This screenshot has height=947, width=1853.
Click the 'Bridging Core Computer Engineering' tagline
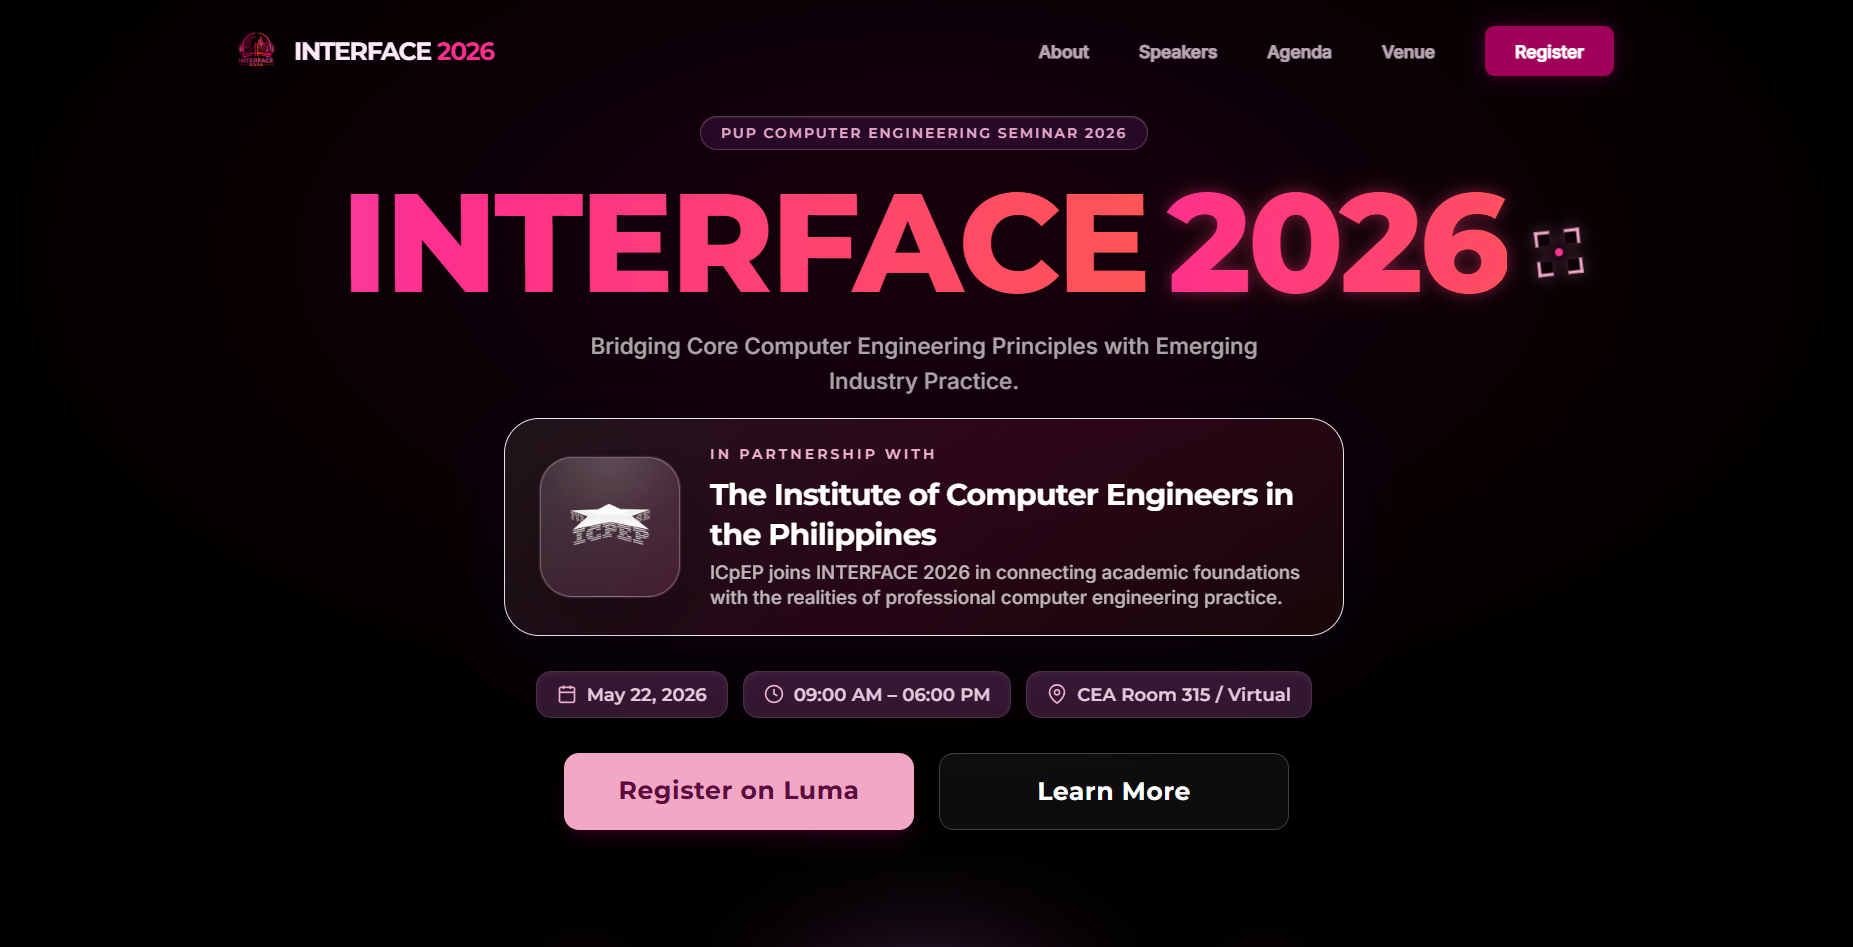[924, 363]
